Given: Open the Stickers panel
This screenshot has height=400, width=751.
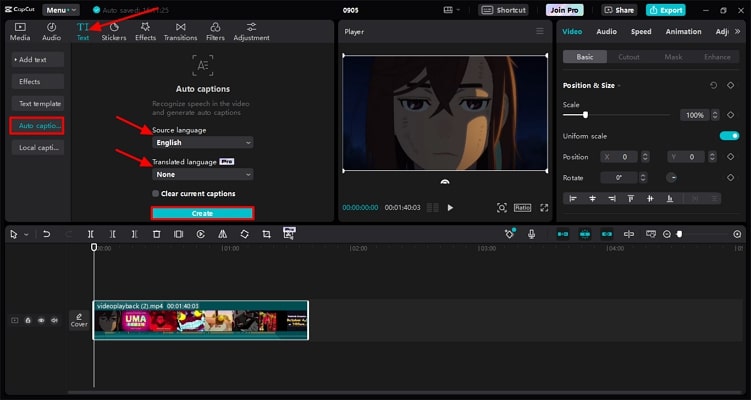Looking at the screenshot, I should pyautogui.click(x=113, y=31).
